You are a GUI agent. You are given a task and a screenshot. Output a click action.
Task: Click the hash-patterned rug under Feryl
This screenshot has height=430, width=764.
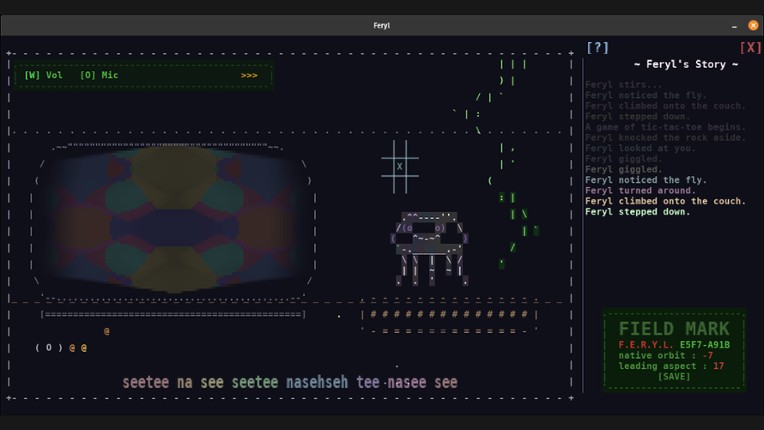tap(448, 314)
